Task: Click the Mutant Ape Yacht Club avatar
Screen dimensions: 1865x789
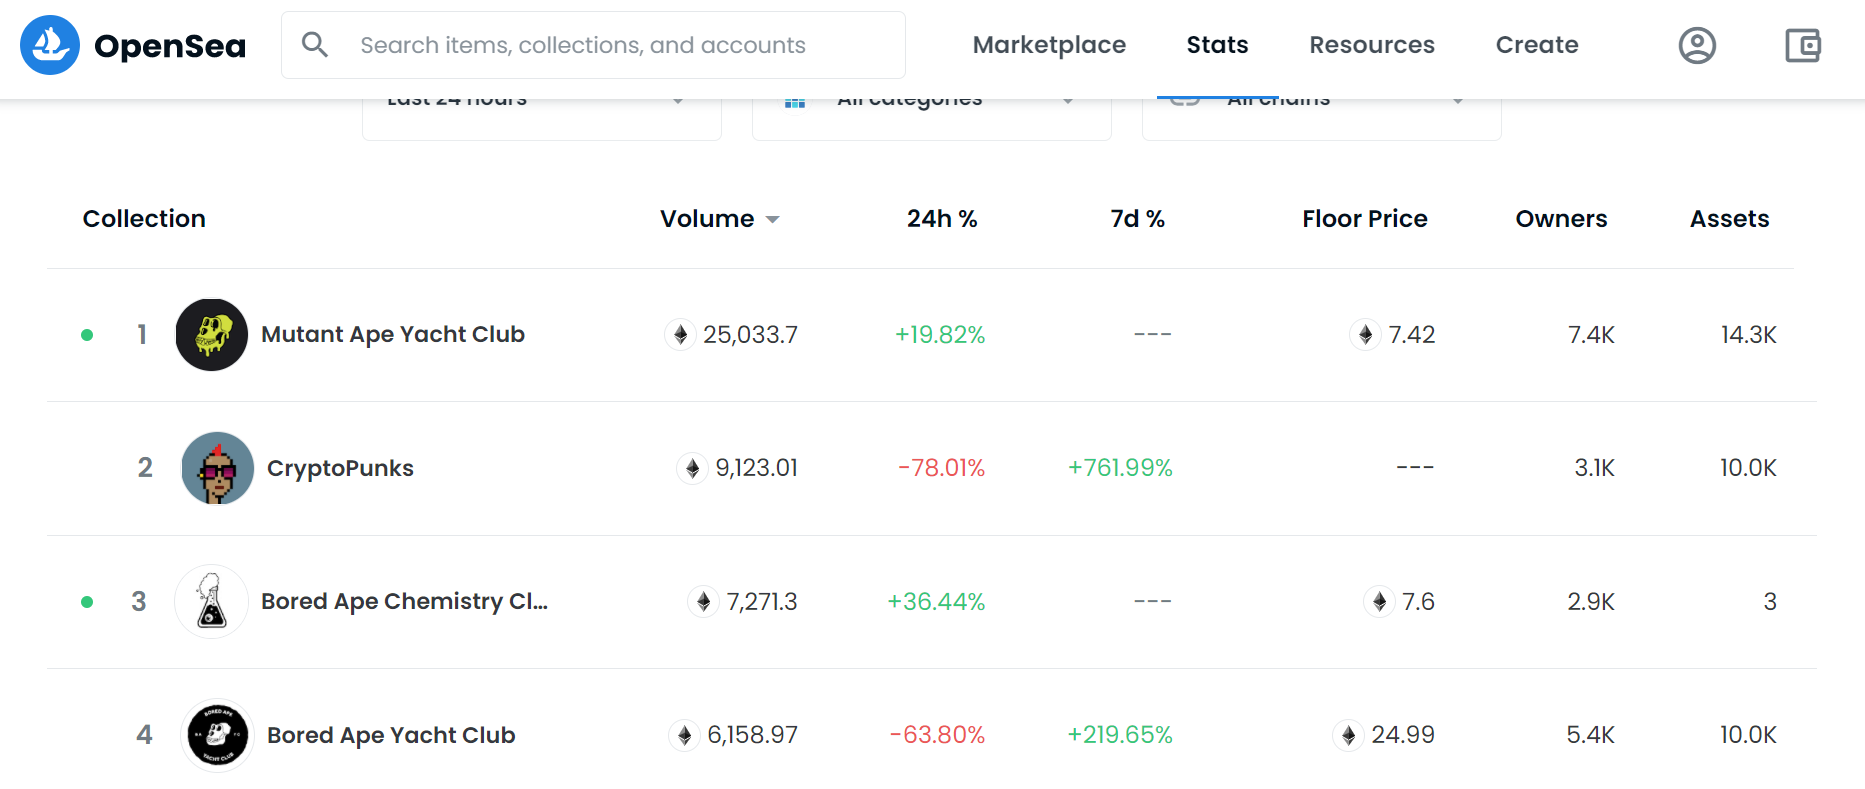Action: tap(212, 335)
